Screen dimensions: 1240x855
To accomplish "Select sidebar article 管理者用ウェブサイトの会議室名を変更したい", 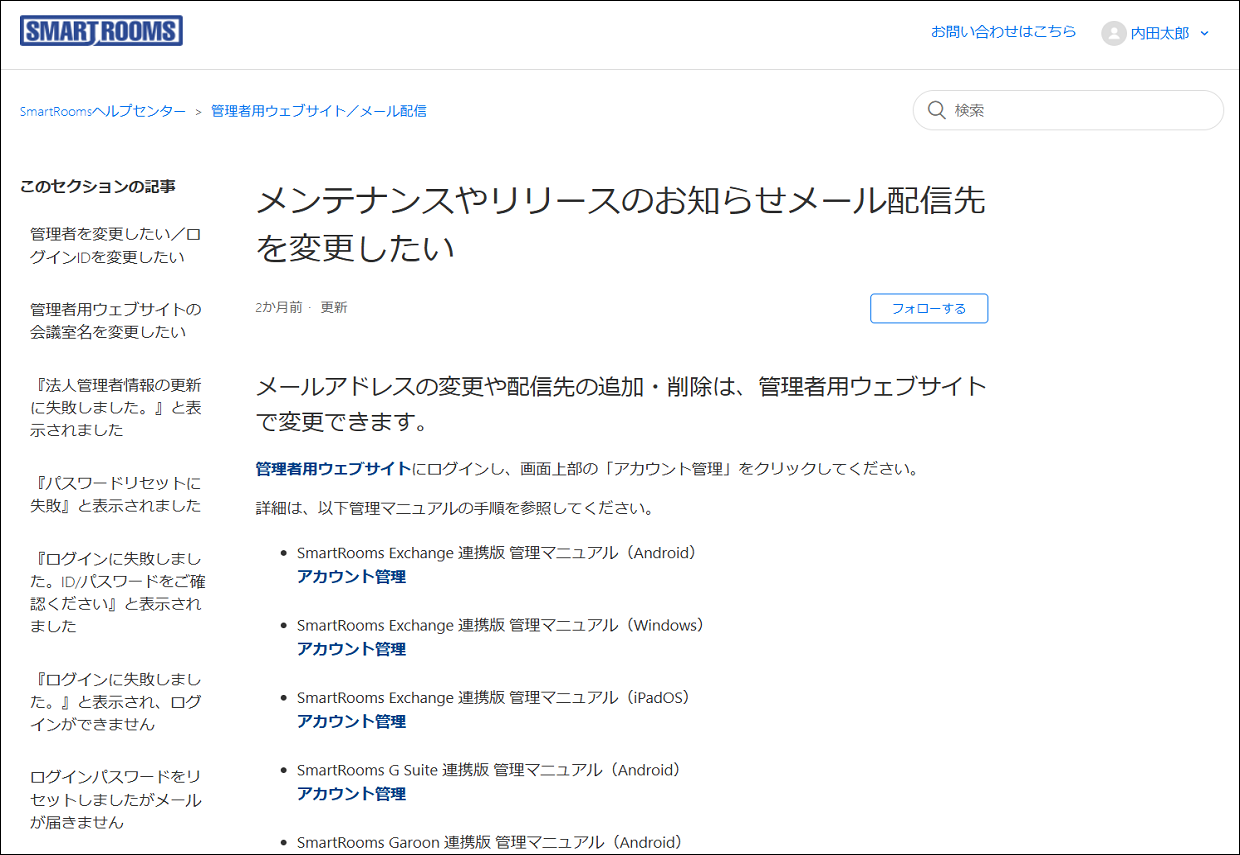I will [x=115, y=320].
